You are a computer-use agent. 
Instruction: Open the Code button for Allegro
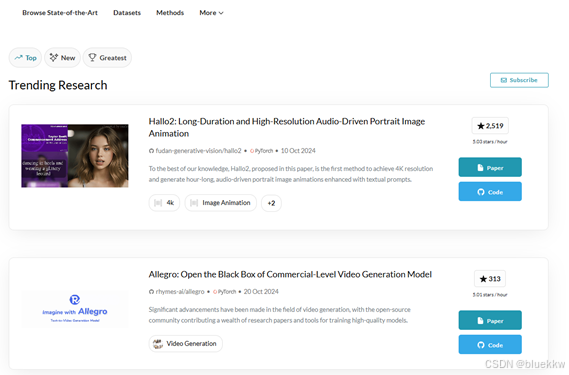point(490,345)
